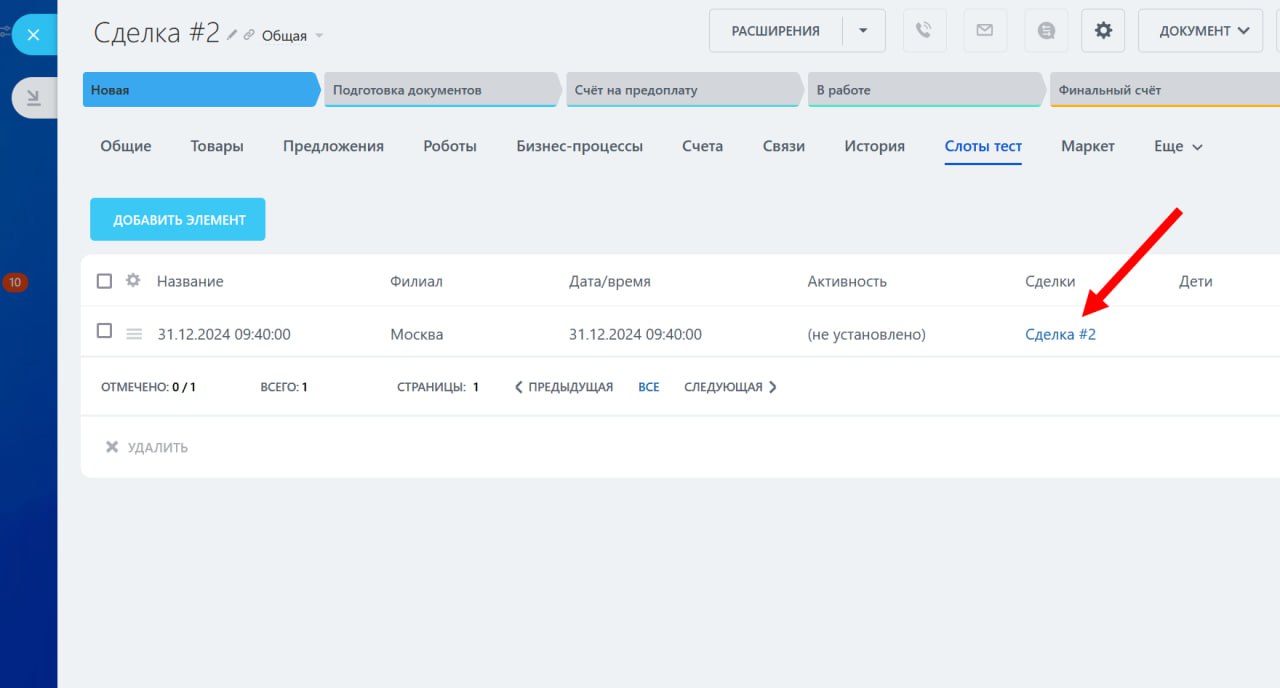This screenshot has width=1280, height=688.
Task: Expand the Еще tab menu
Action: point(1178,146)
